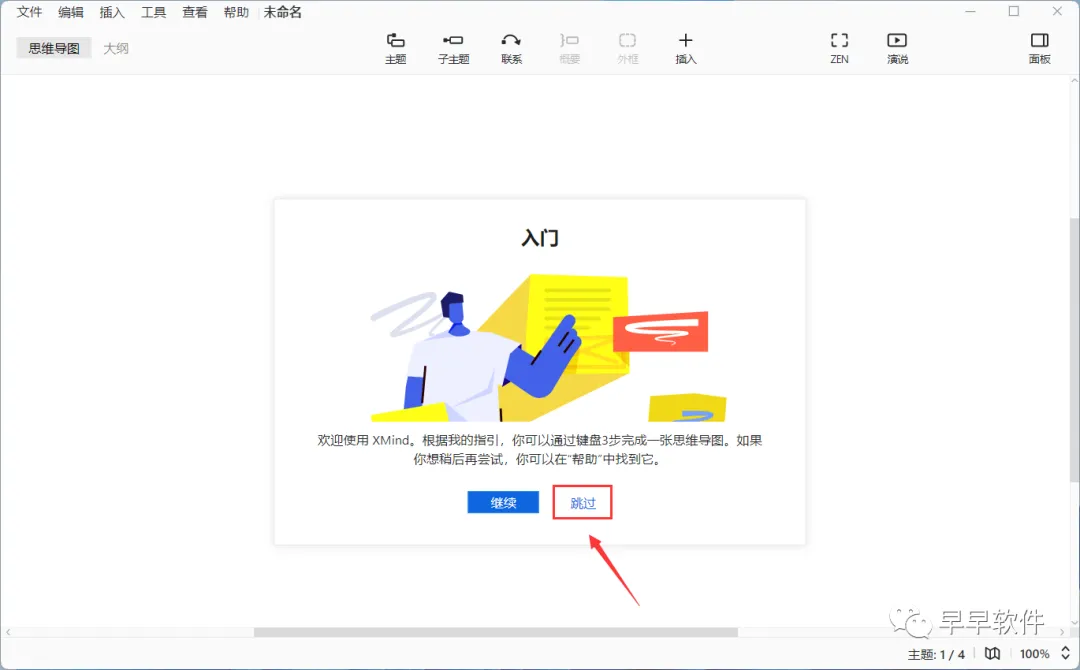Open the 查看 menu
Image resolution: width=1080 pixels, height=670 pixels.
[194, 12]
